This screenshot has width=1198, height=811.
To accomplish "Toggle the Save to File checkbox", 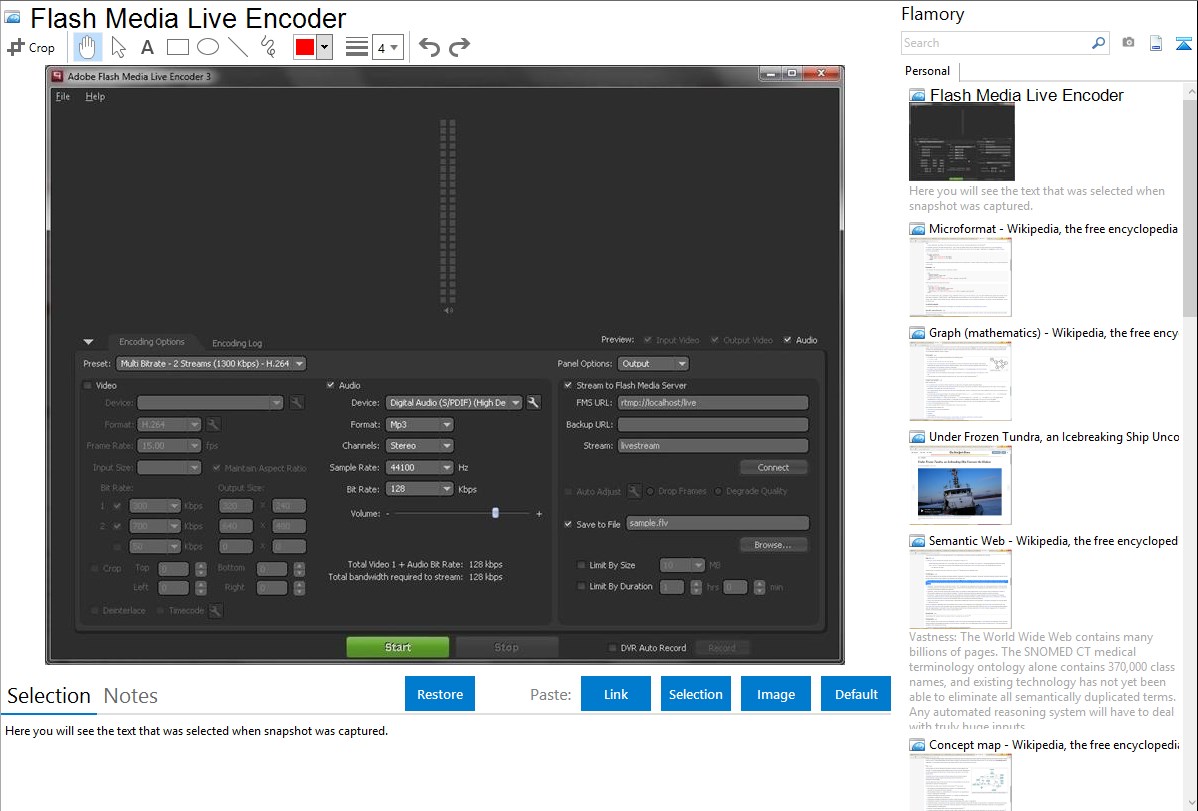I will click(x=568, y=524).
